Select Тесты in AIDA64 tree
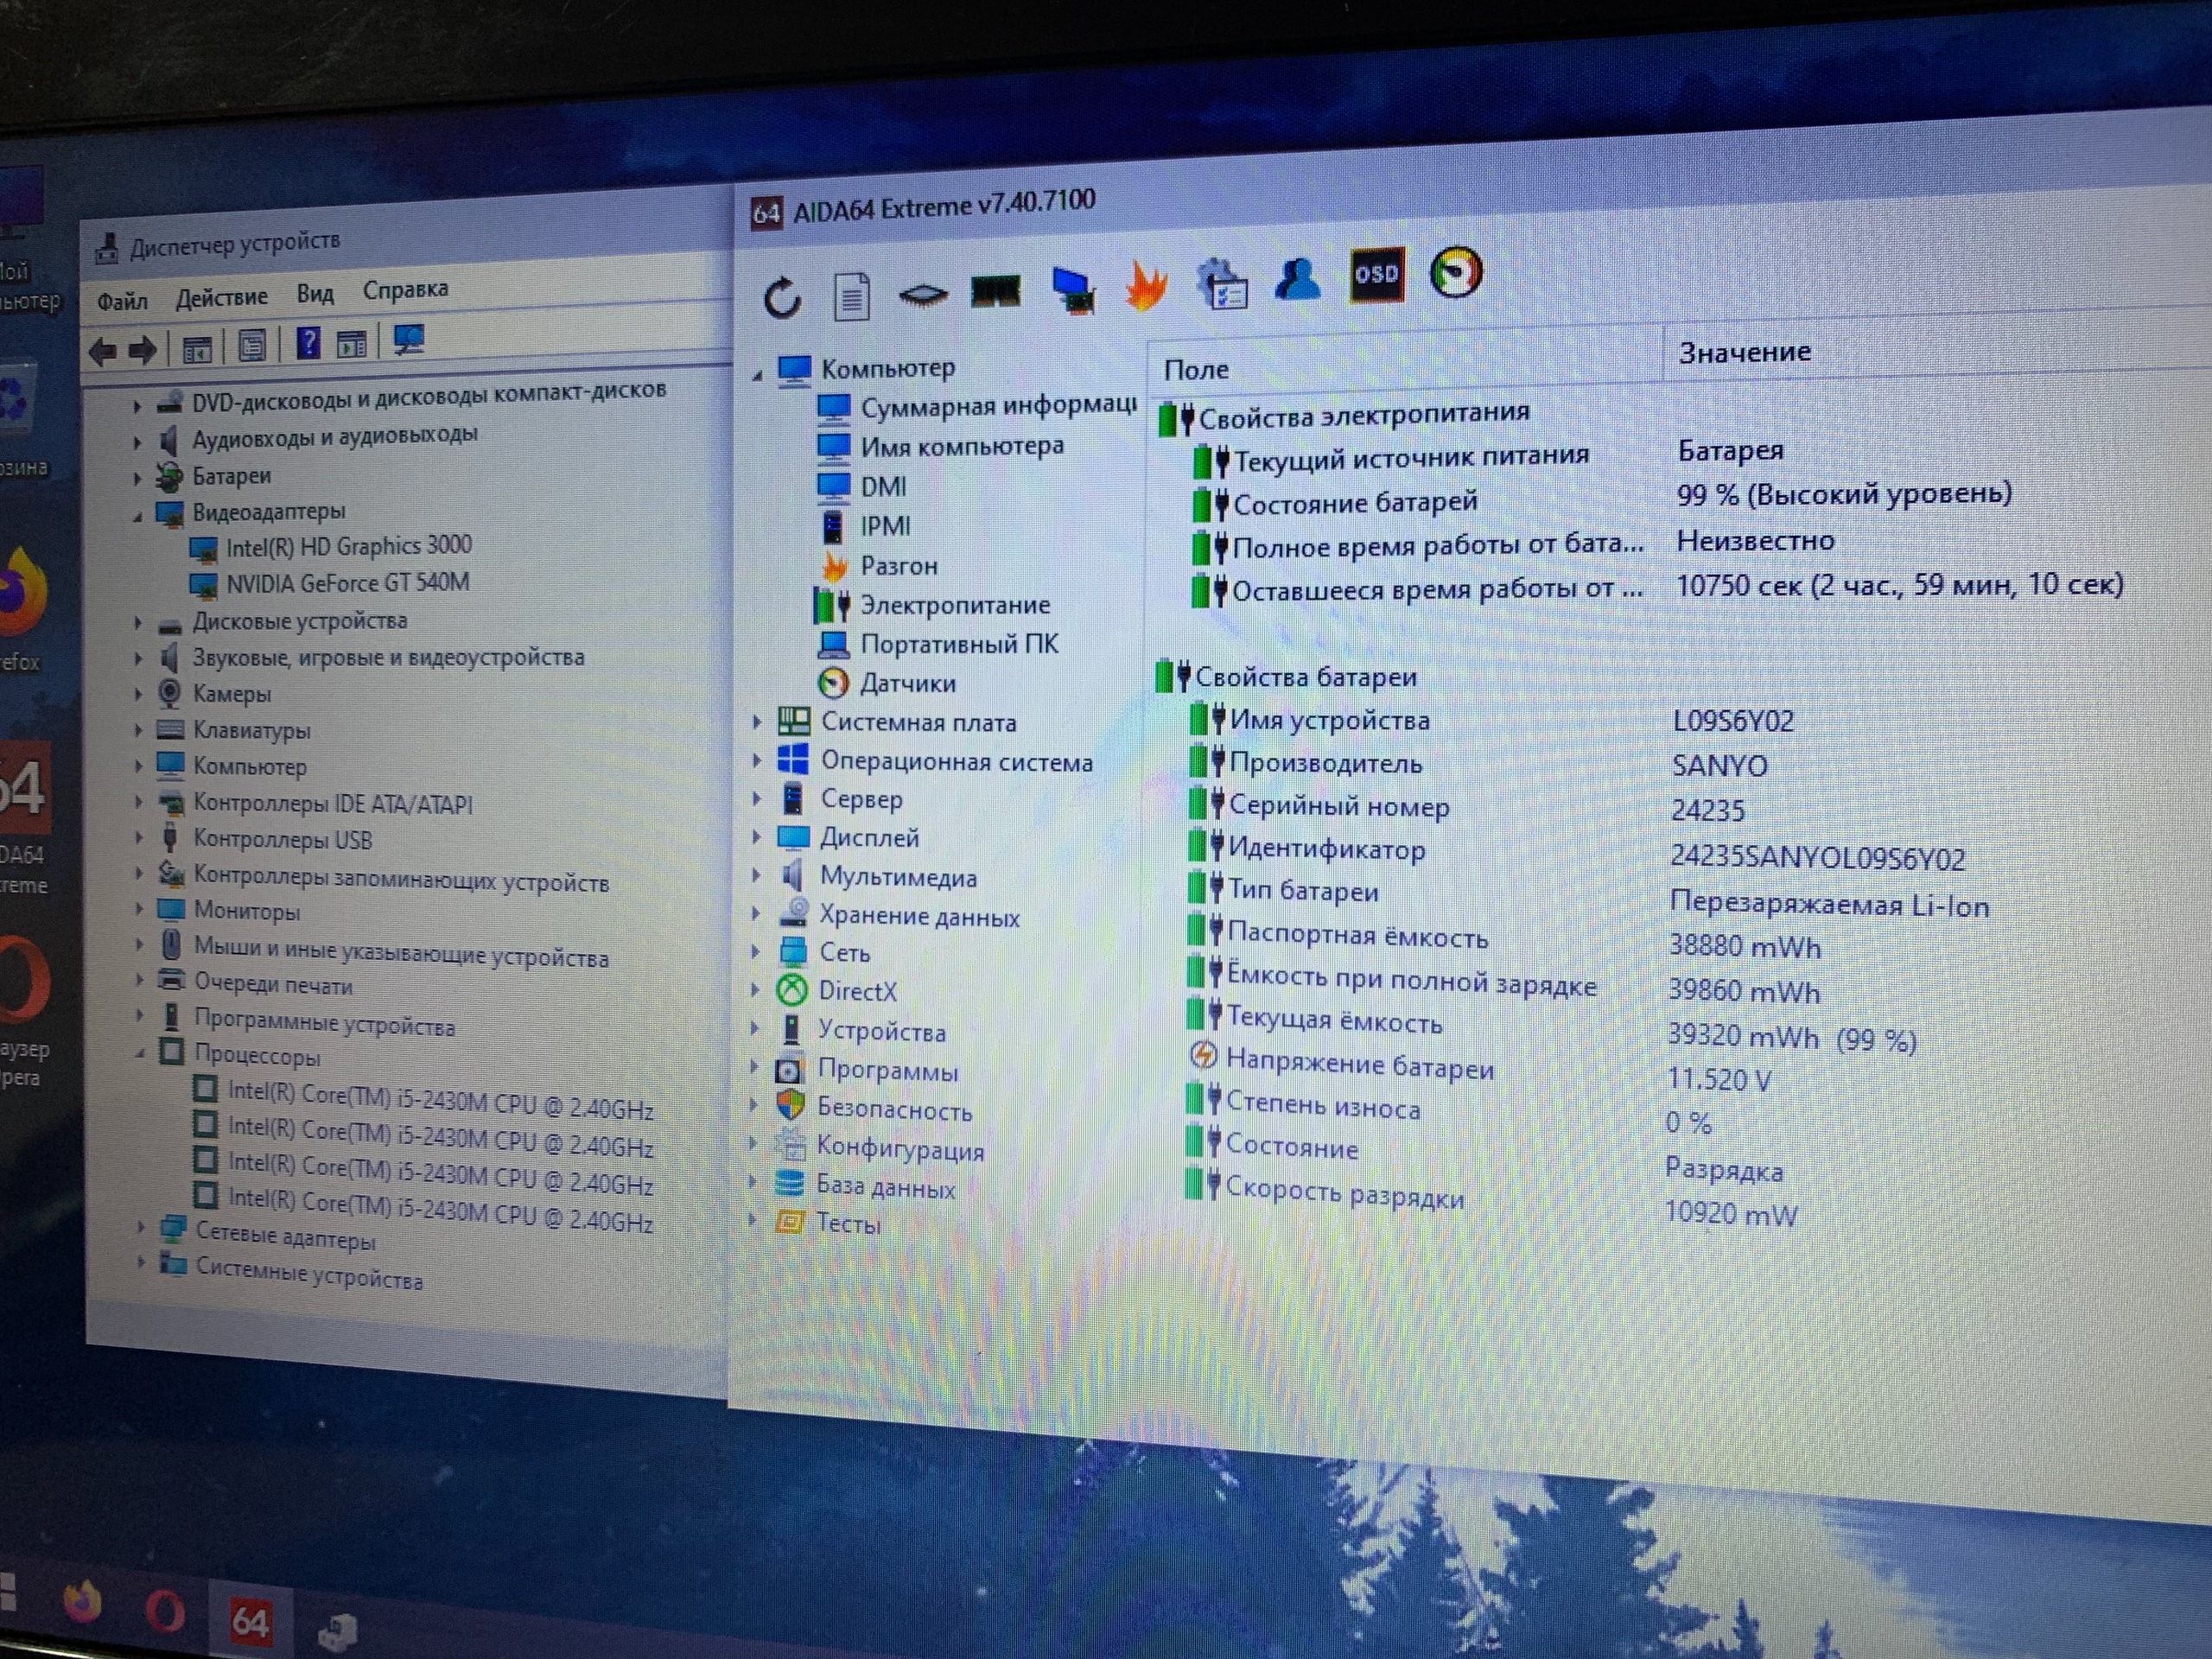The height and width of the screenshot is (1659, 2212). click(x=848, y=1224)
